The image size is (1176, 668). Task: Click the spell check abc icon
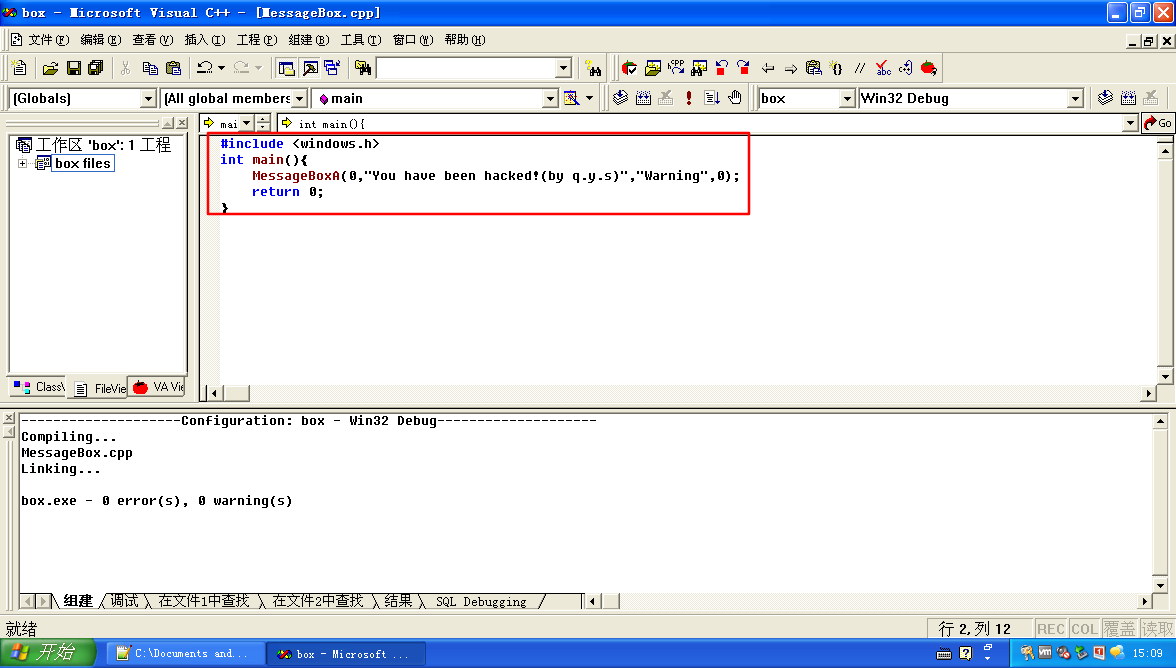coord(883,68)
